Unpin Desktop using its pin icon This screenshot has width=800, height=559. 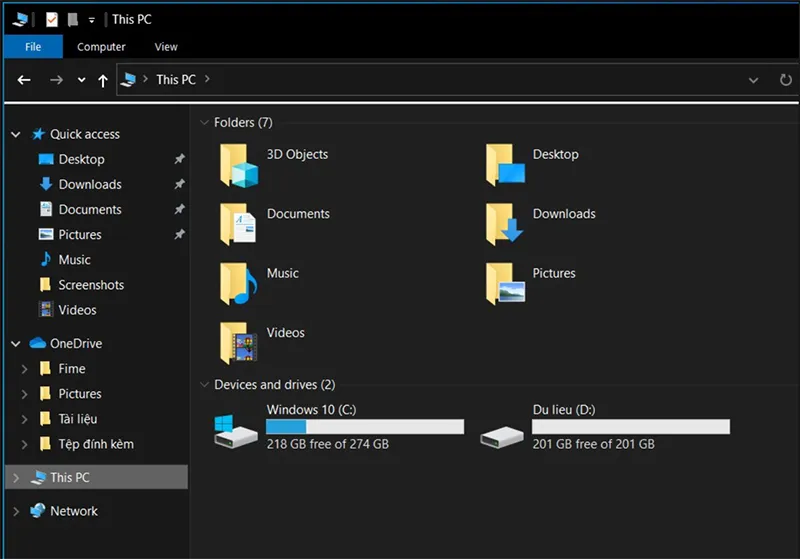[x=179, y=159]
